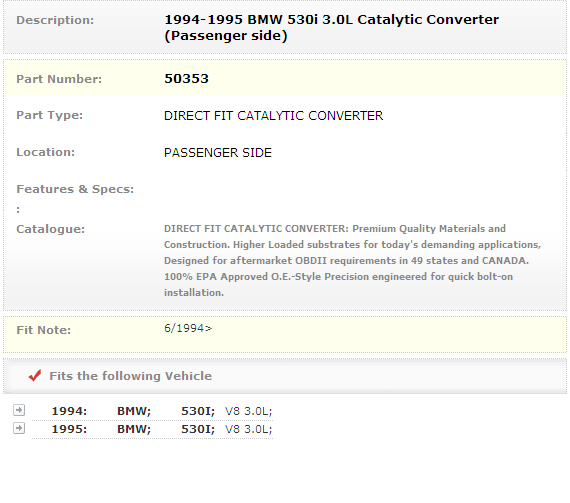Select the 1994 year label
This screenshot has height=503, width=570.
(x=69, y=411)
